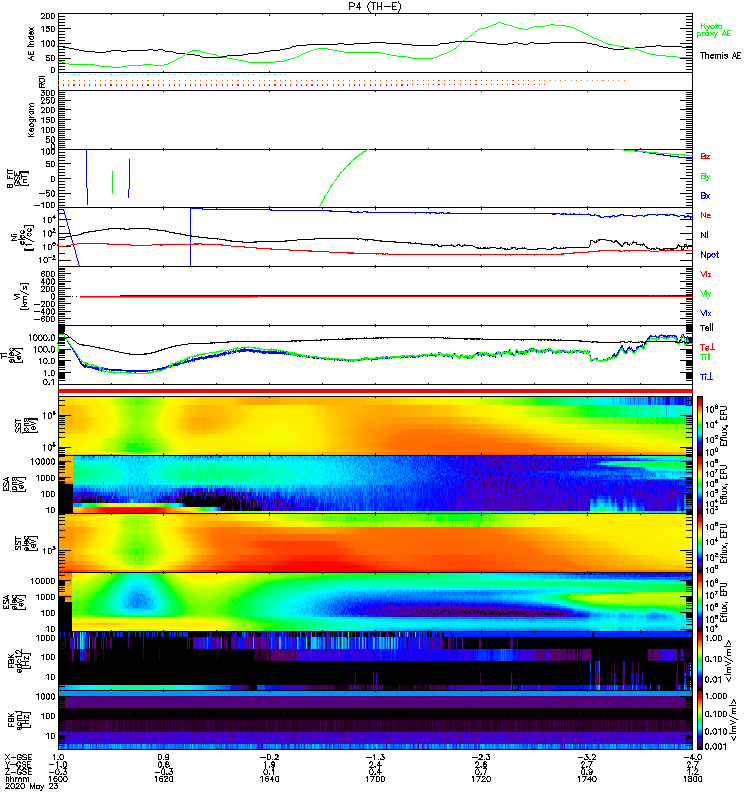Select the blue "Ti⊥" temperature legend label
750x800 pixels.
point(706,377)
